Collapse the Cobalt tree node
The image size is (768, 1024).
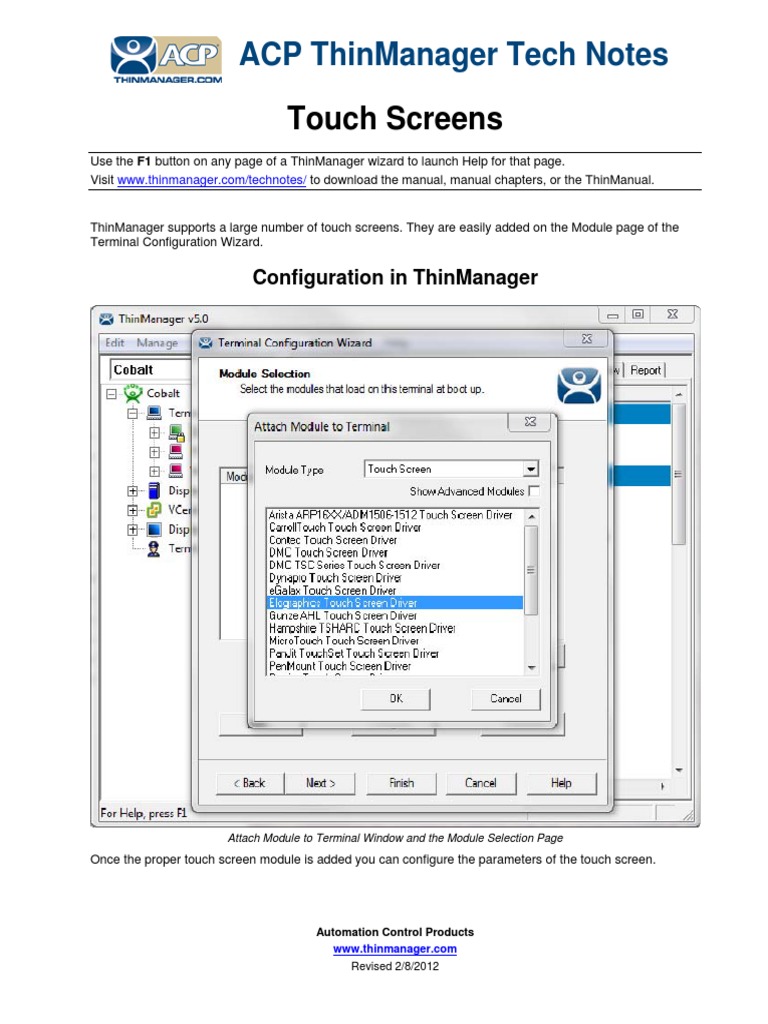pos(111,394)
